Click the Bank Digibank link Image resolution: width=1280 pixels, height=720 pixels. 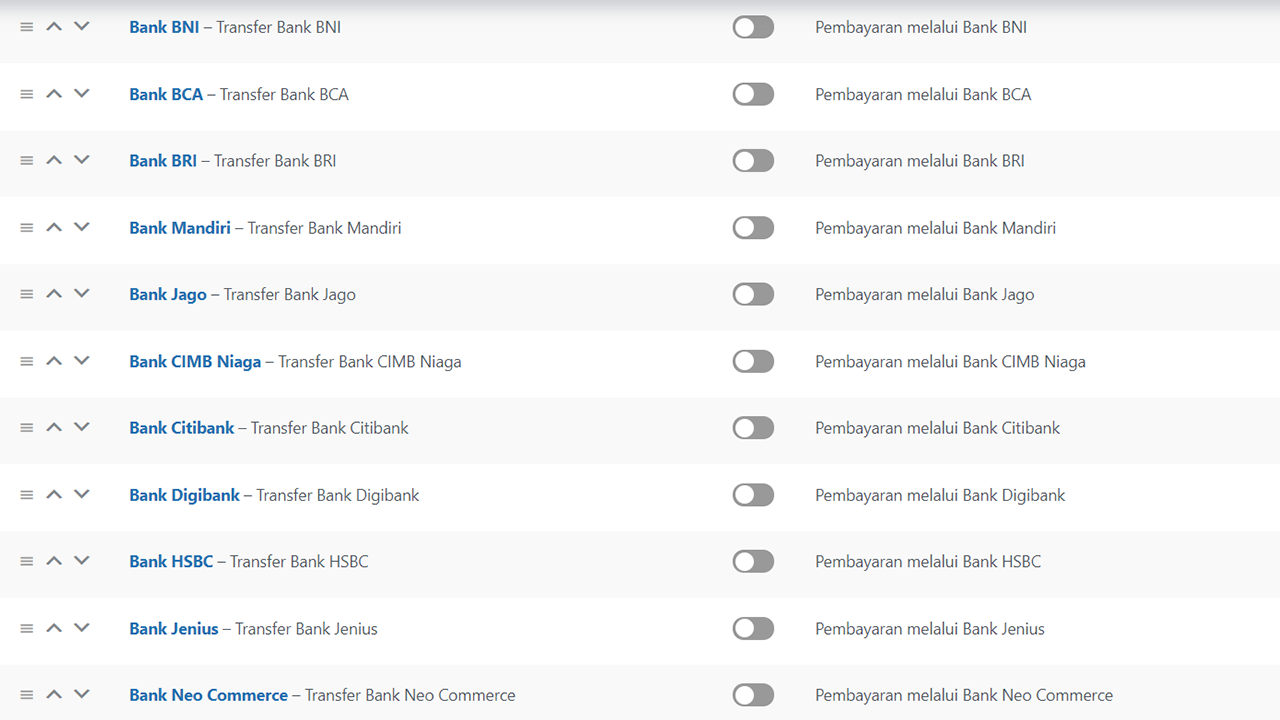coord(184,495)
